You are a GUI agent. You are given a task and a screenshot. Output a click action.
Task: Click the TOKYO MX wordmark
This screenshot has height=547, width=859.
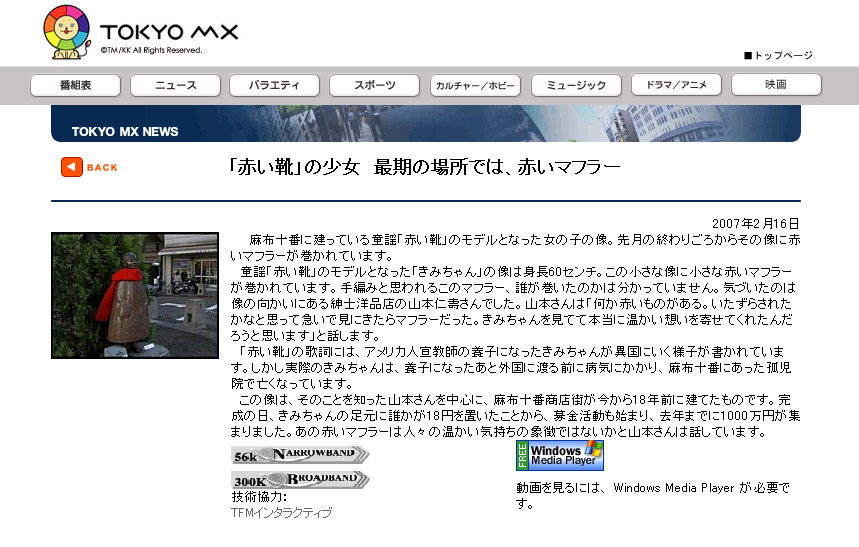click(169, 32)
